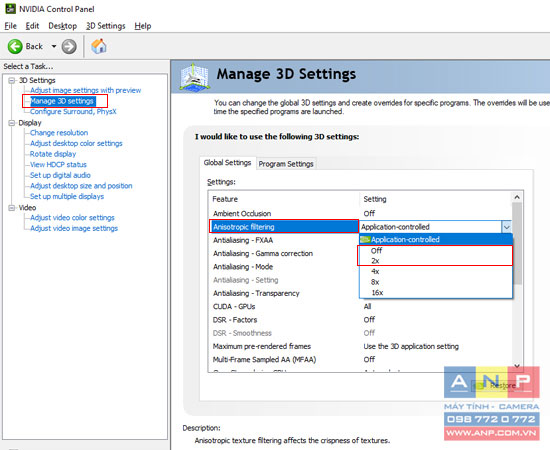Open Adjust desktop size and position
The width and height of the screenshot is (550, 450).
[81, 186]
